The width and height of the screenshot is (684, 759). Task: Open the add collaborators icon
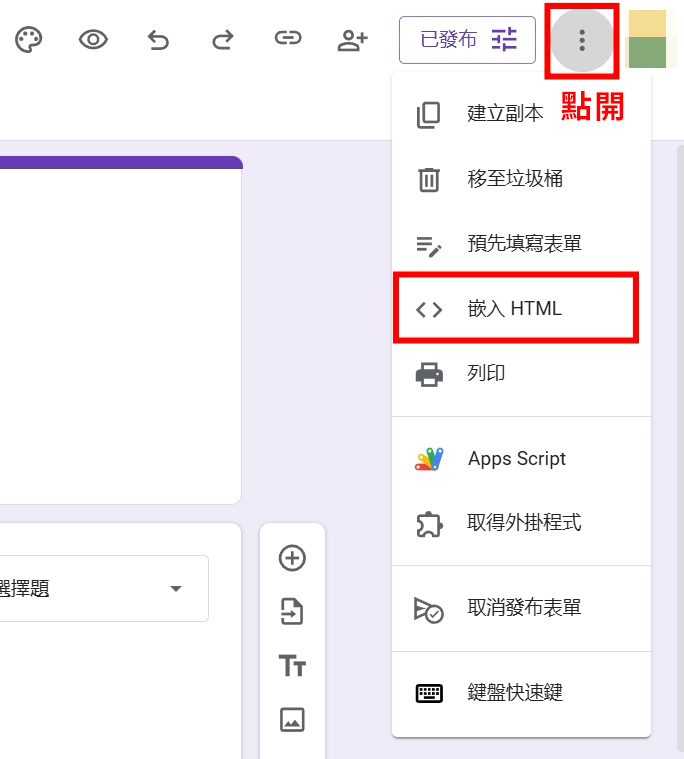tap(352, 40)
